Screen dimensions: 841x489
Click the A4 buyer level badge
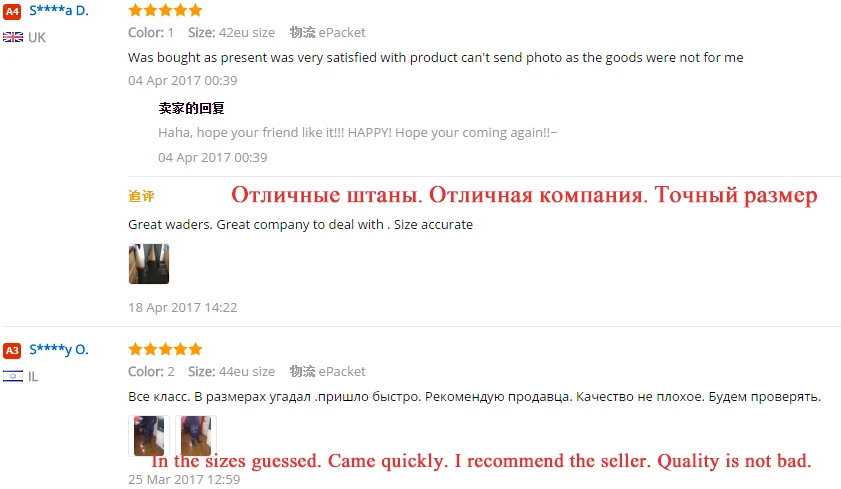point(12,11)
